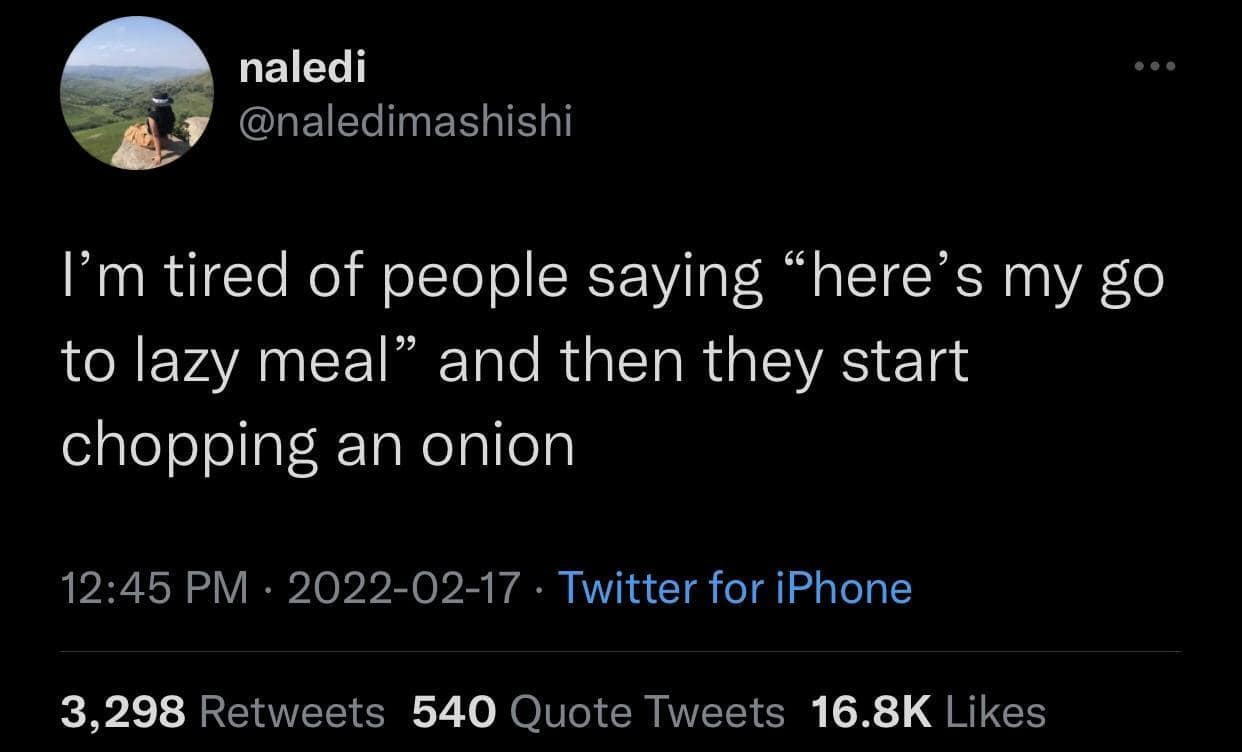This screenshot has height=752, width=1242.
Task: Open the naledi display name
Action: [303, 68]
